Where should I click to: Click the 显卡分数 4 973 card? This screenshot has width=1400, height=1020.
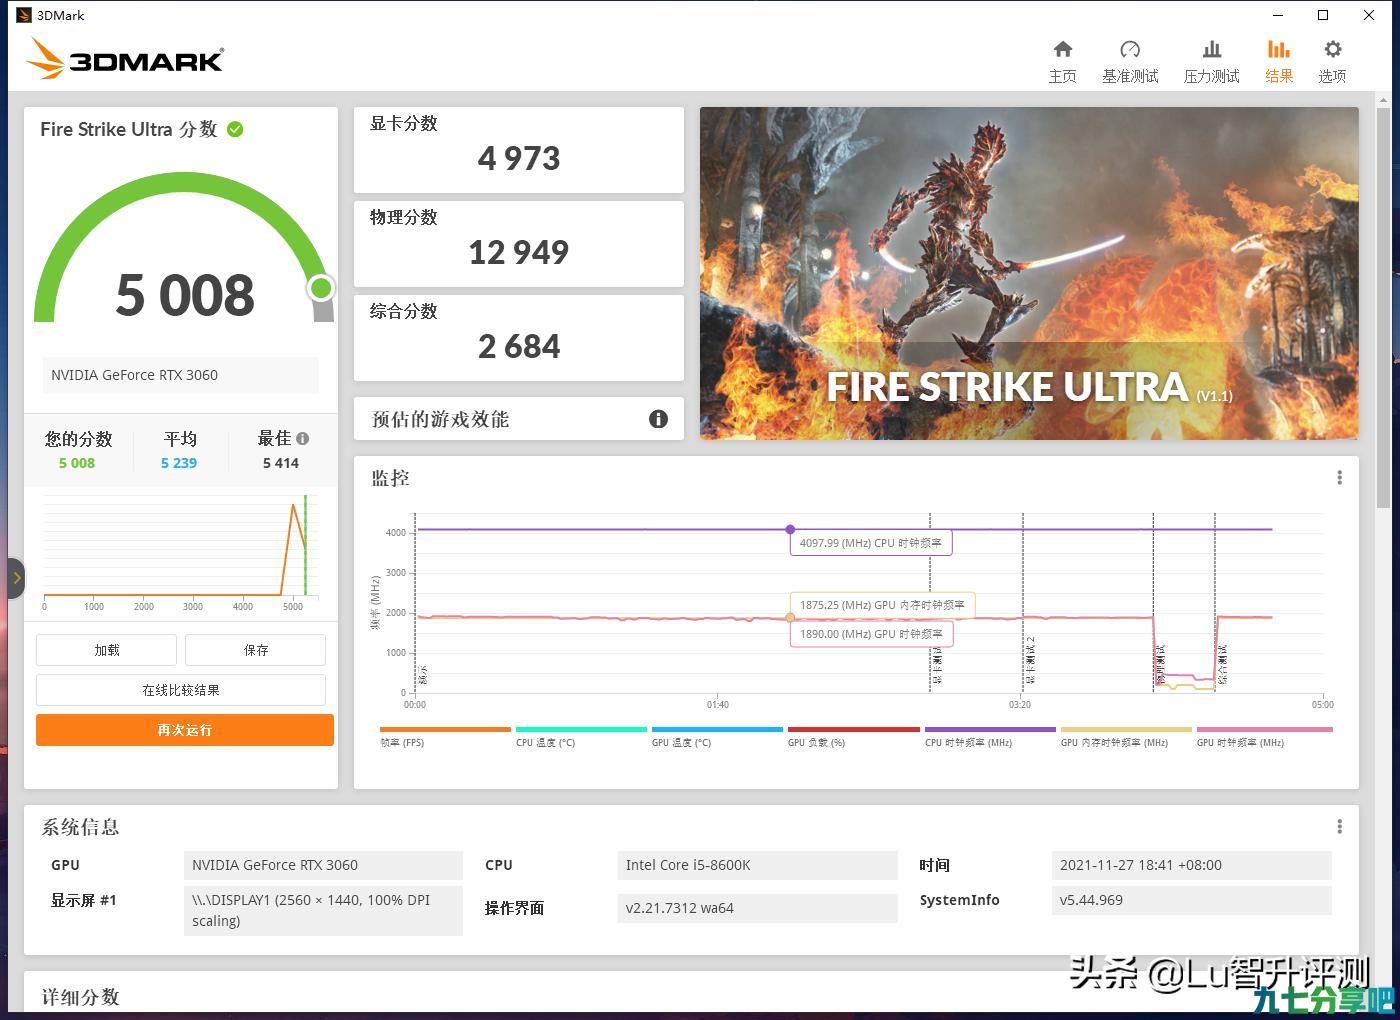point(519,150)
